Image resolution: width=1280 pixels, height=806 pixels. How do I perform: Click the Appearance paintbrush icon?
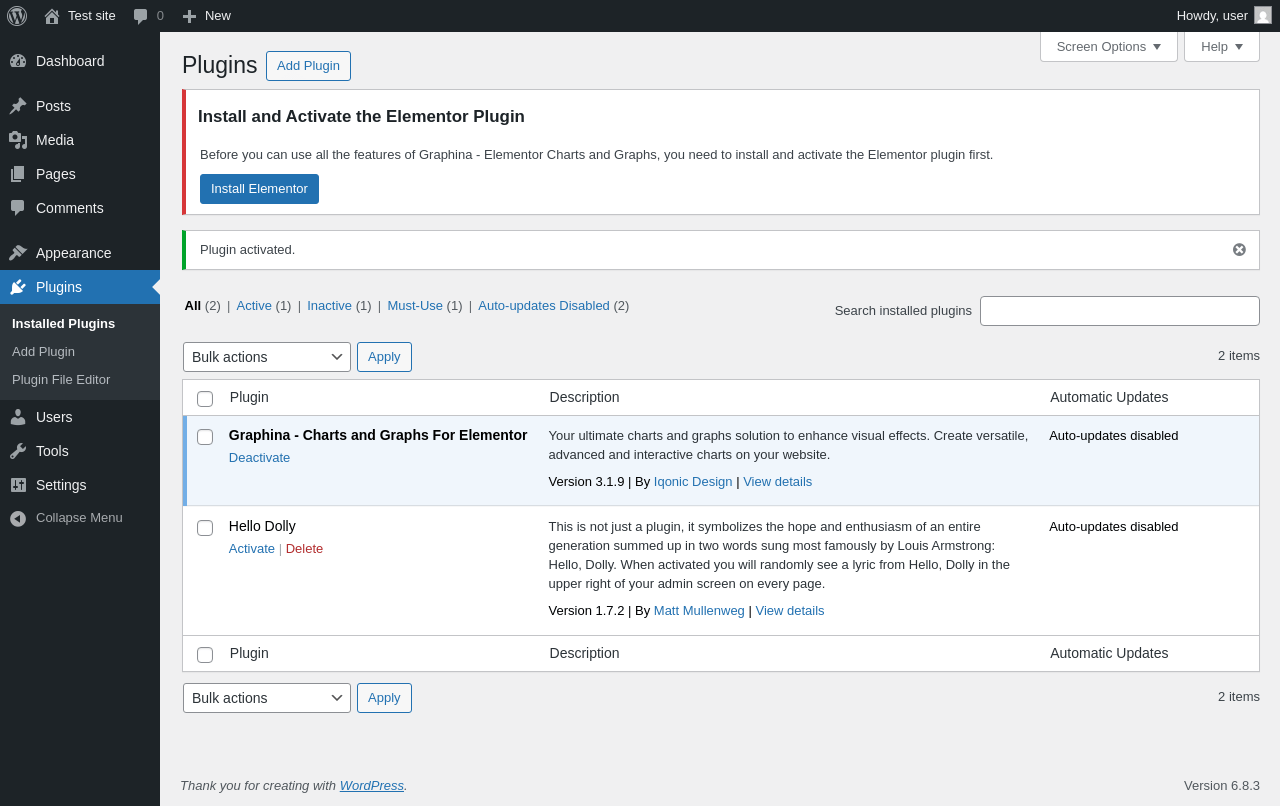click(18, 253)
